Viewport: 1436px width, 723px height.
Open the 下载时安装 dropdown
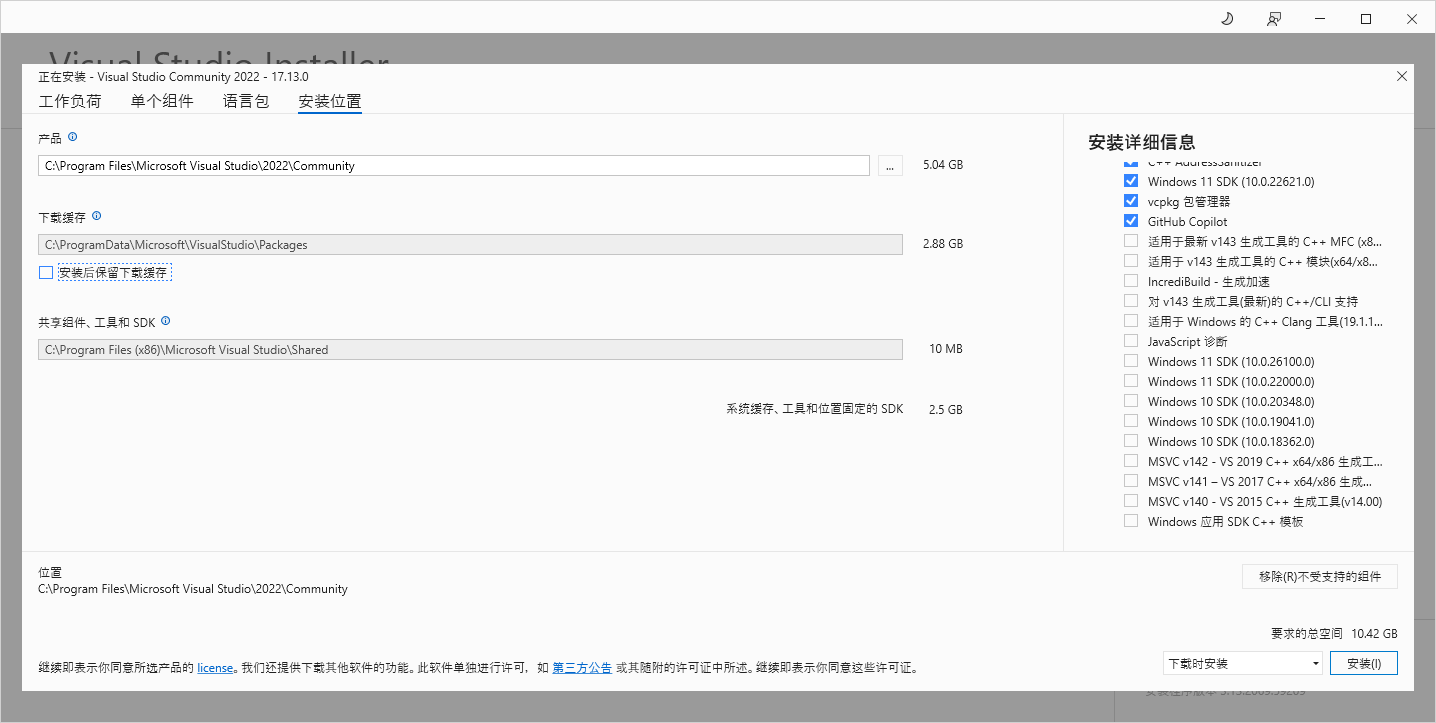(1243, 663)
